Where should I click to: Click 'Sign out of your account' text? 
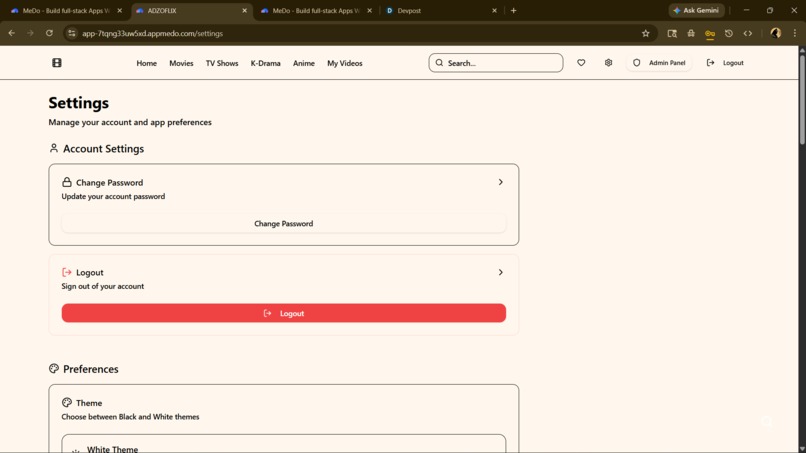(103, 286)
